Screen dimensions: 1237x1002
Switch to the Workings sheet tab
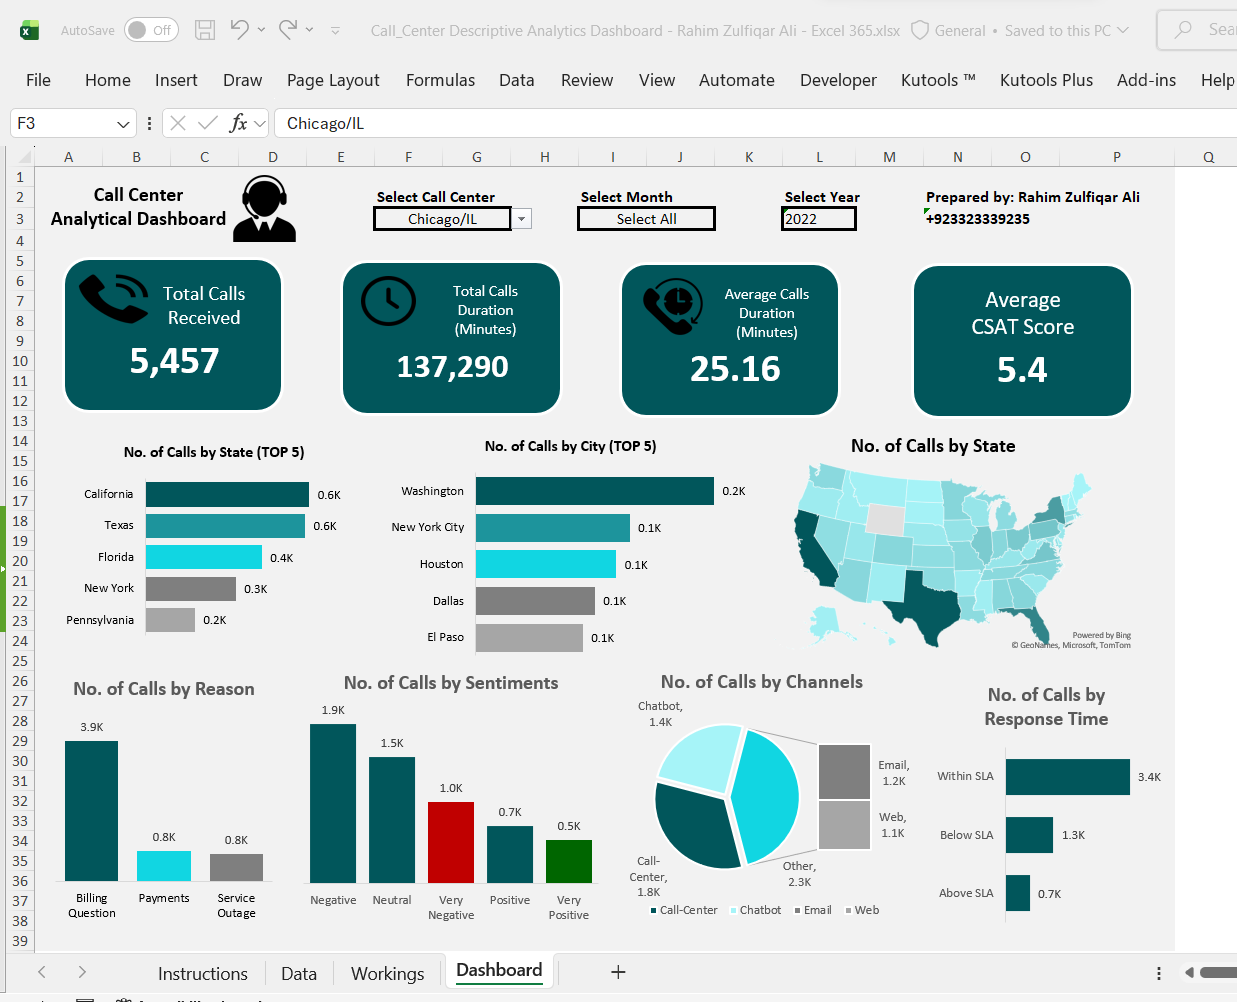[x=387, y=974]
